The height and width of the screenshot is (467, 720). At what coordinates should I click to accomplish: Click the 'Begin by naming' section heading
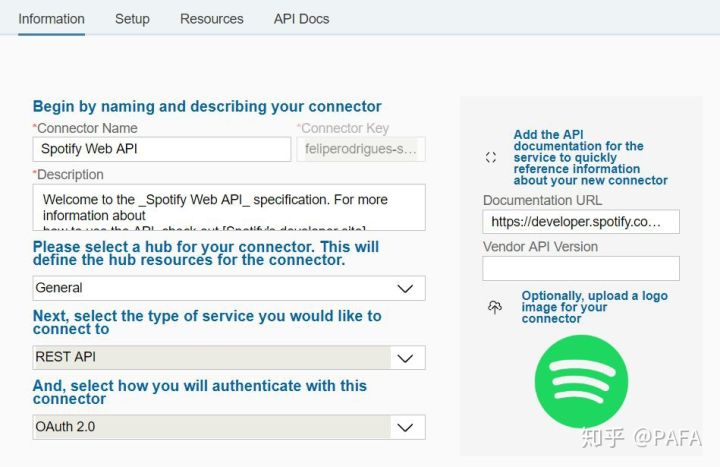[x=207, y=106]
